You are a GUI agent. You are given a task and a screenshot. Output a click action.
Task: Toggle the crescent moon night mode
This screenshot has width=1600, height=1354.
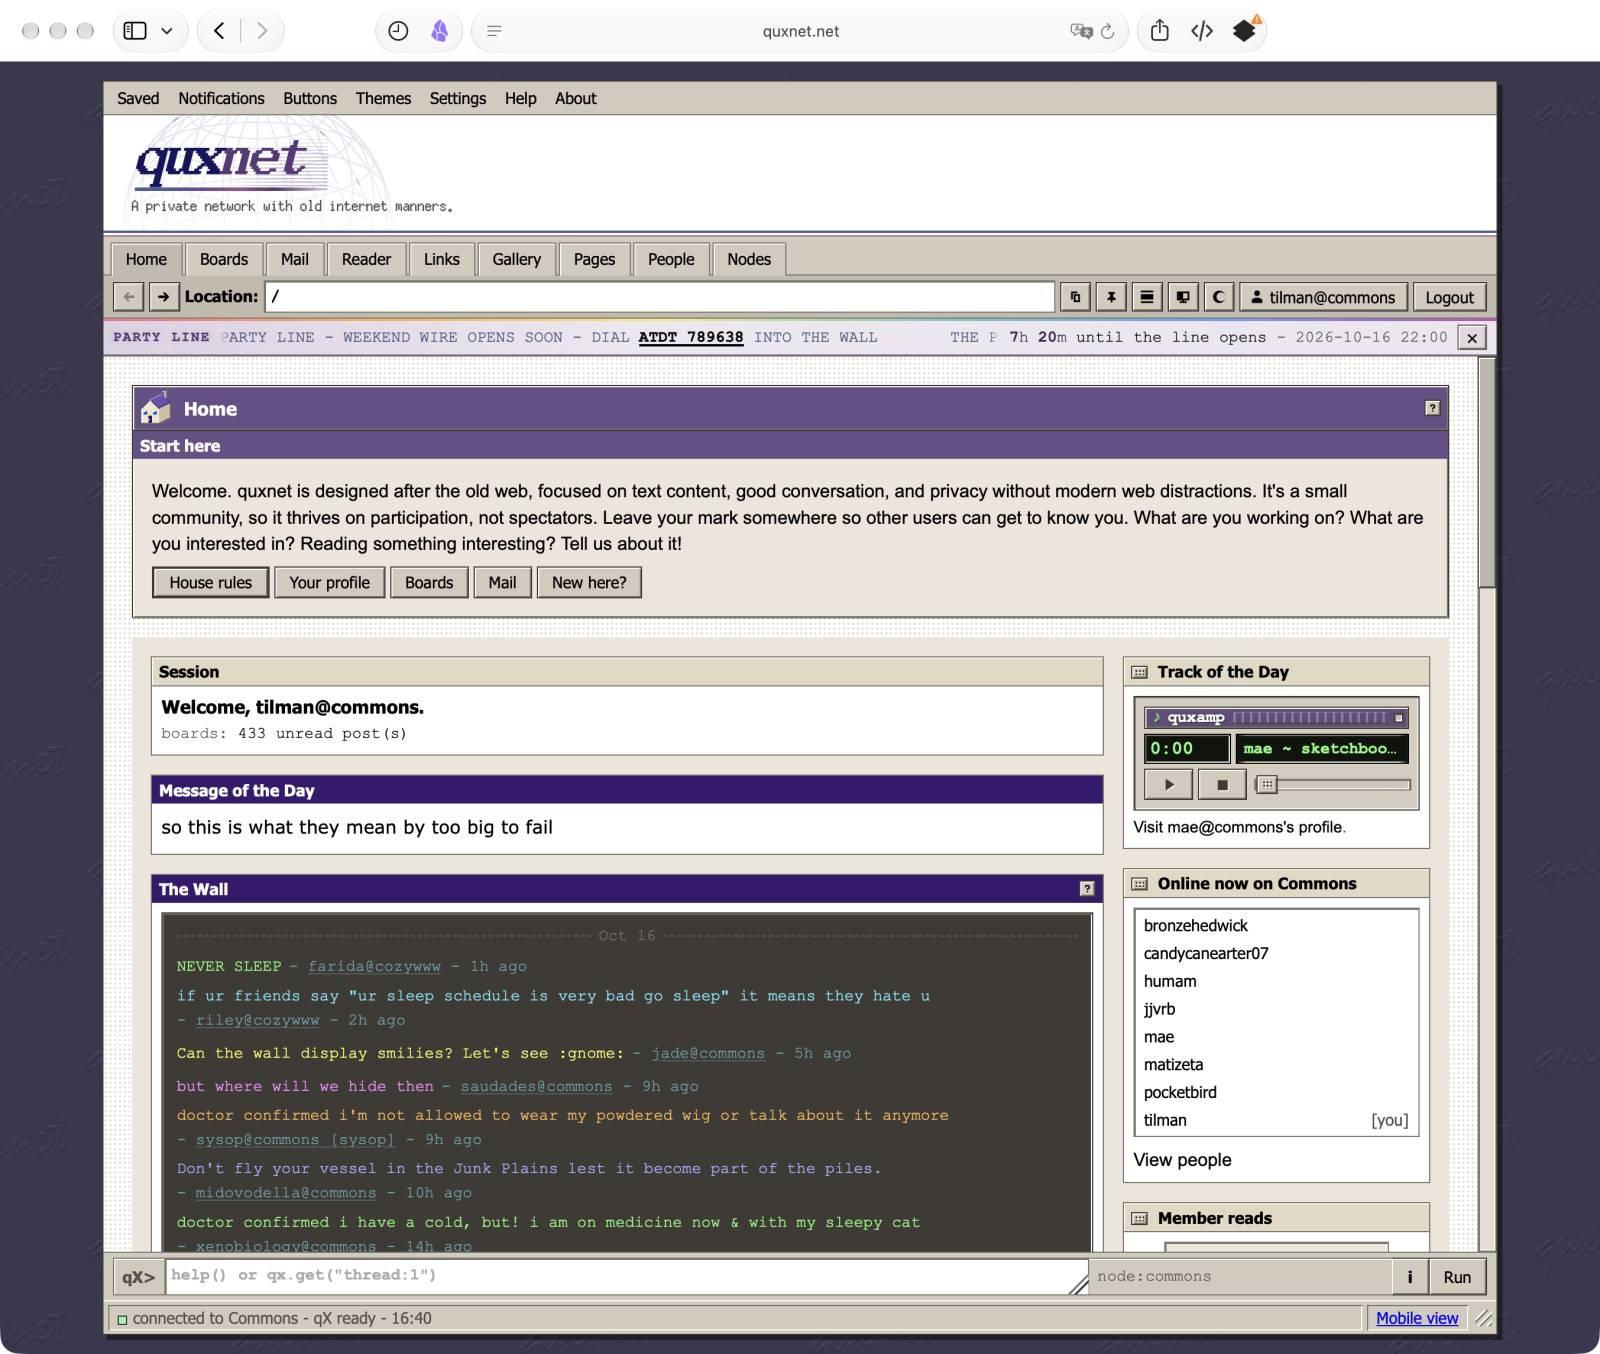coord(1218,297)
